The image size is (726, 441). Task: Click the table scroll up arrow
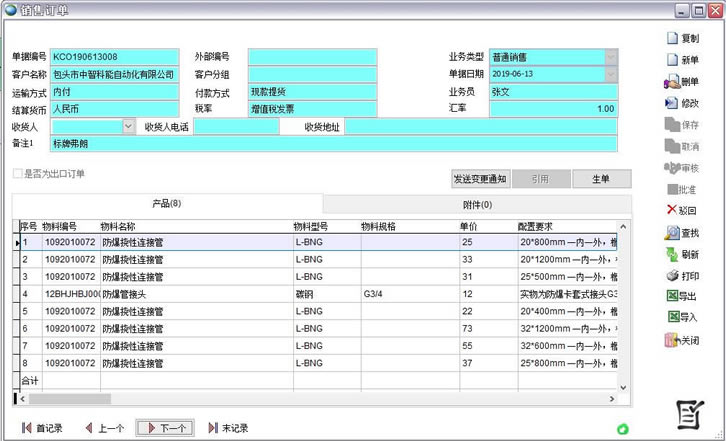623,227
